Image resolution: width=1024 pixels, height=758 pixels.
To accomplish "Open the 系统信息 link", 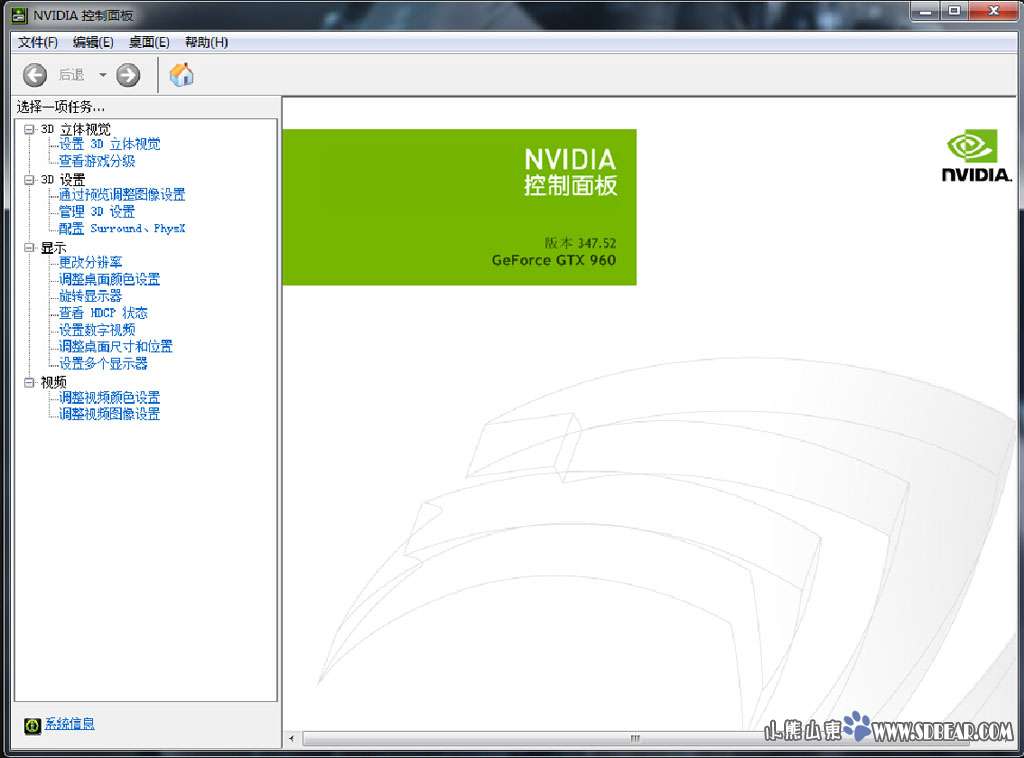I will tap(70, 724).
